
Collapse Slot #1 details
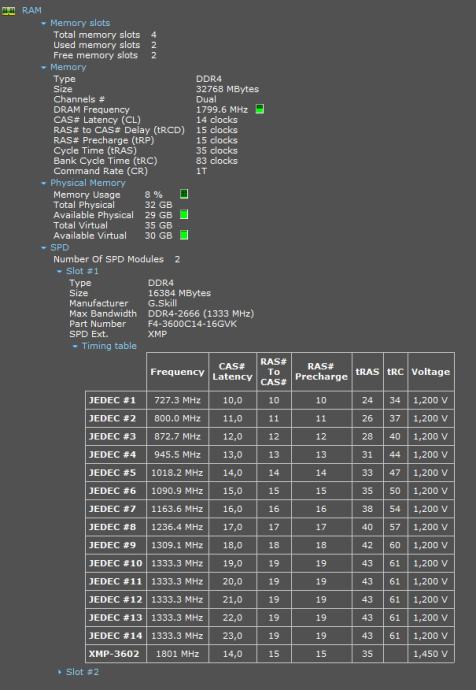pyautogui.click(x=59, y=272)
